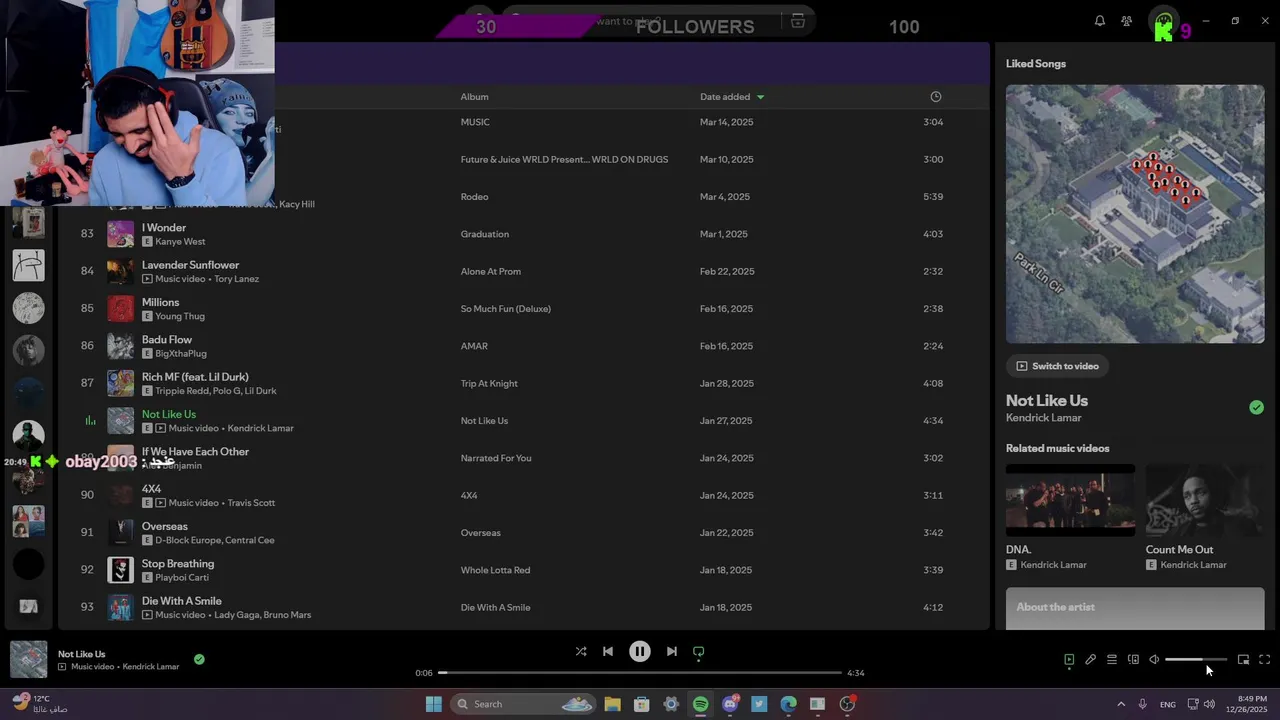Open the Rodeo album link

tap(475, 197)
